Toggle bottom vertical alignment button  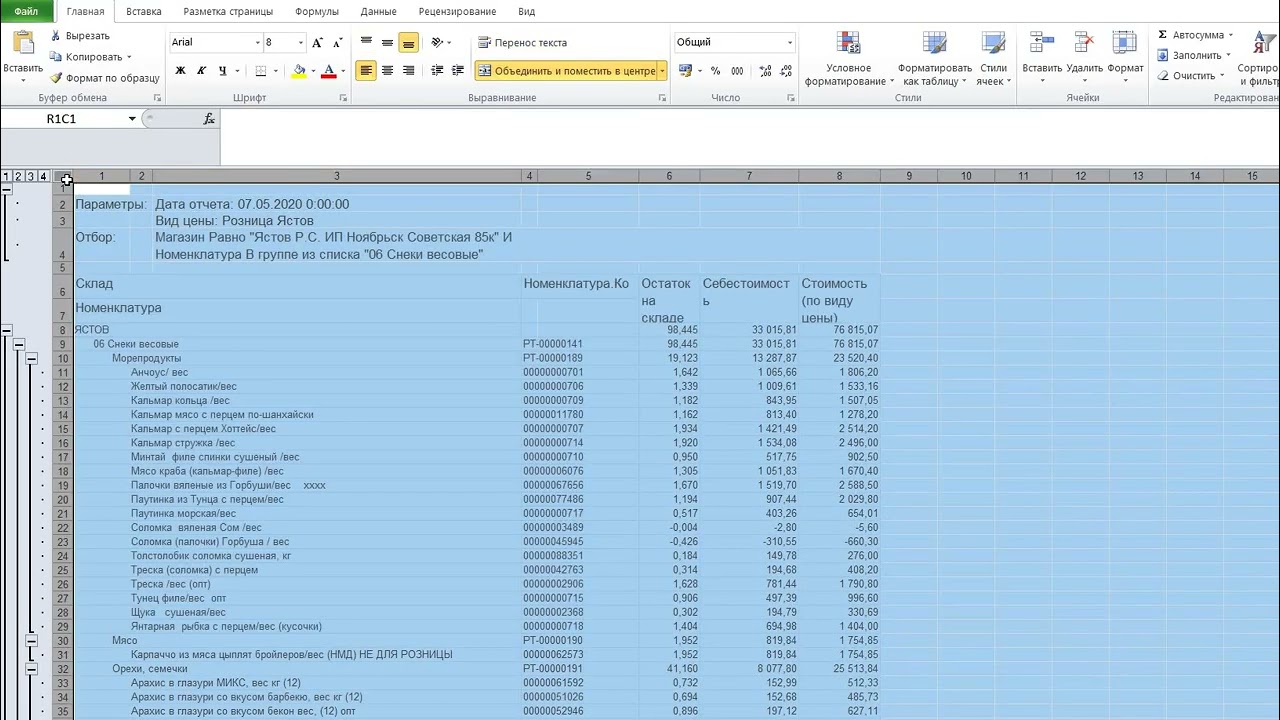click(408, 42)
